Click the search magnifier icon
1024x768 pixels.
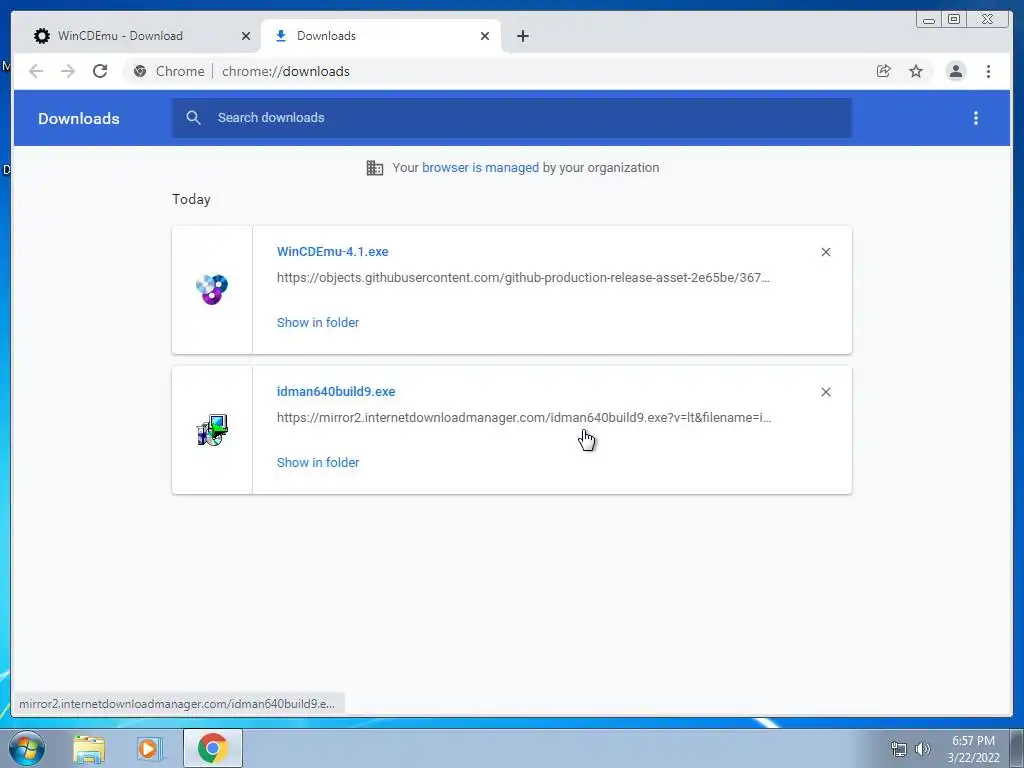[x=193, y=118]
